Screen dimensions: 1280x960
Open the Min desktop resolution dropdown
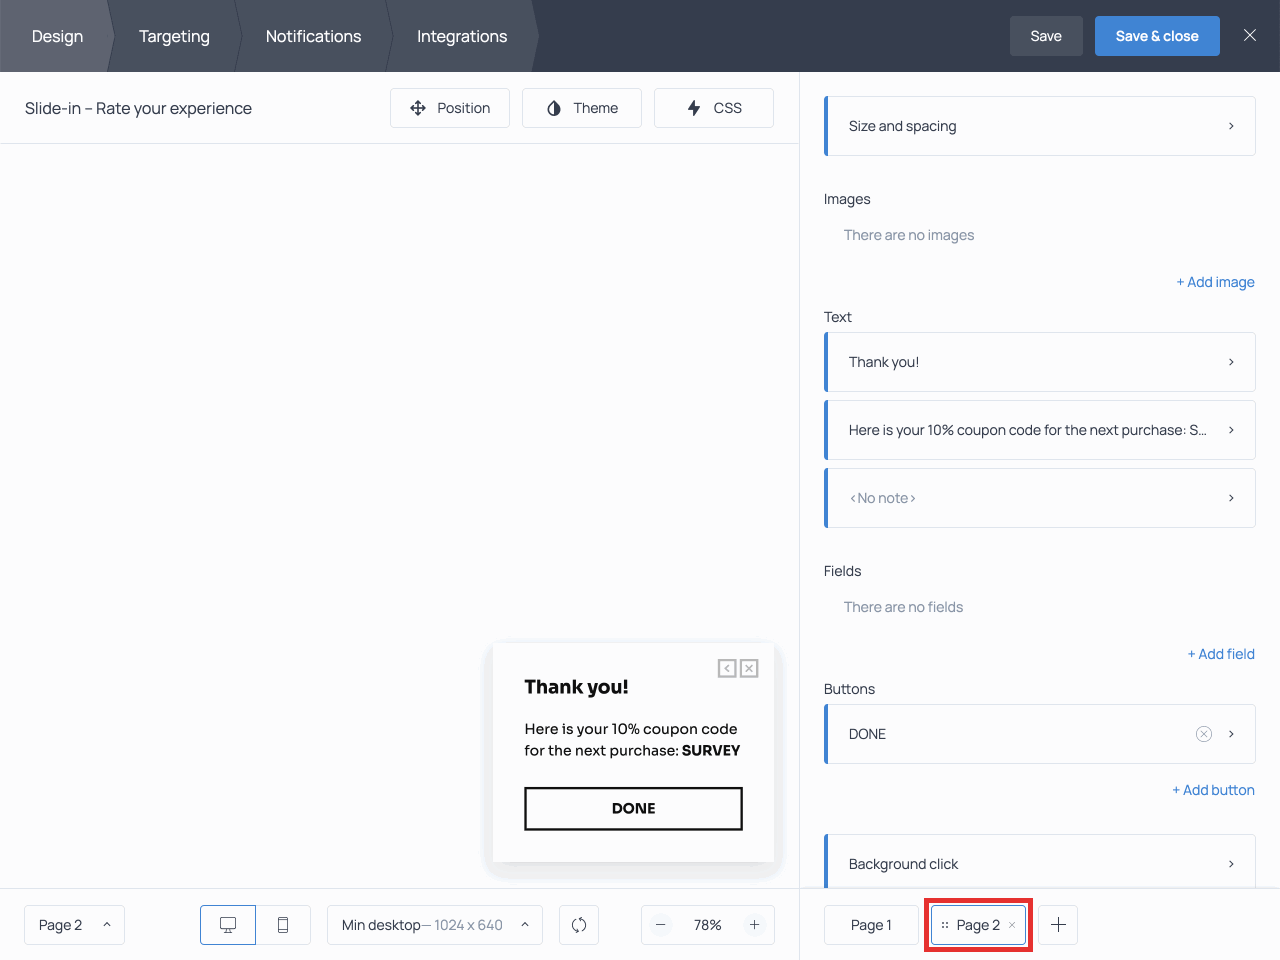(434, 925)
